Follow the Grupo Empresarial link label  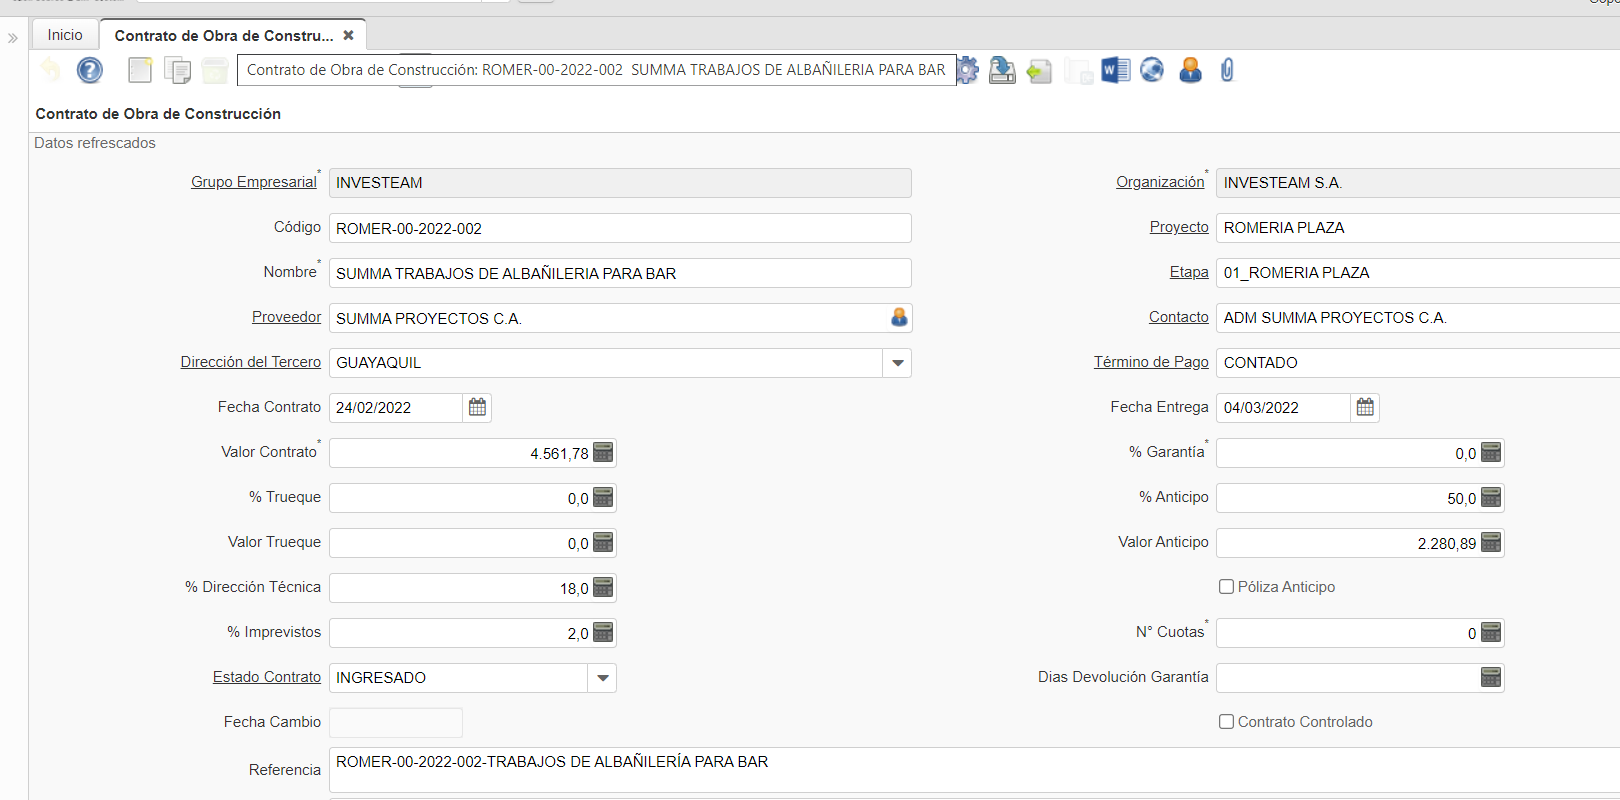point(253,182)
